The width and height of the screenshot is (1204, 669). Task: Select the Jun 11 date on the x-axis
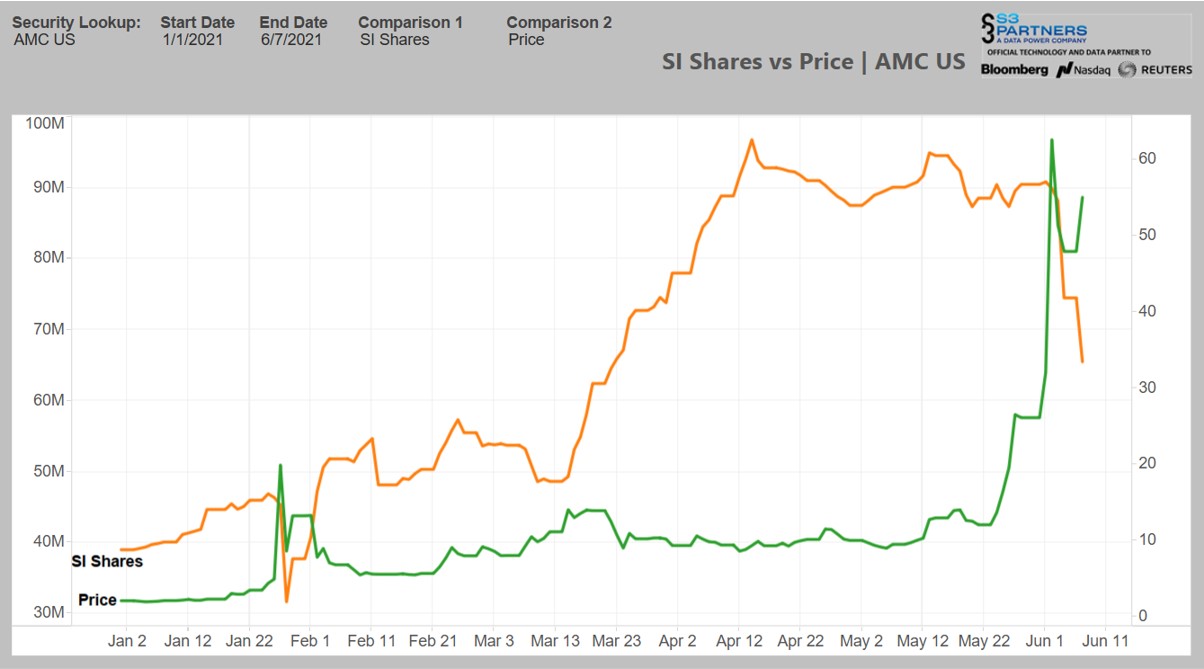point(1106,641)
